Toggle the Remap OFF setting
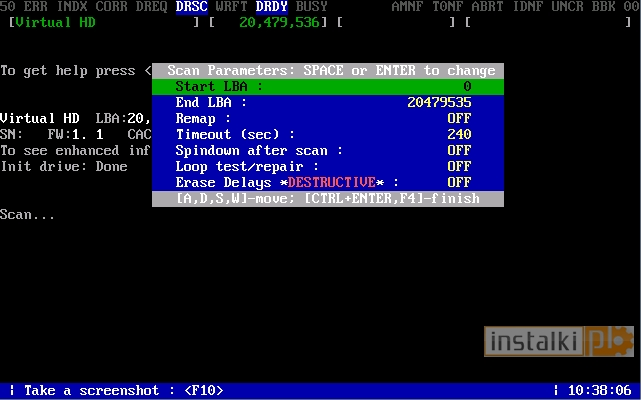This screenshot has height=400, width=641. tap(459, 118)
